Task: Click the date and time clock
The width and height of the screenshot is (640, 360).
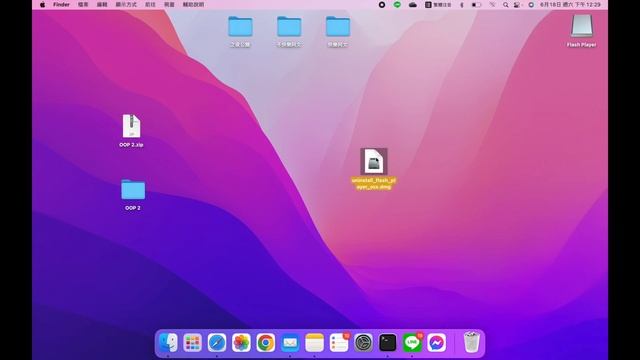Action: (570, 4)
